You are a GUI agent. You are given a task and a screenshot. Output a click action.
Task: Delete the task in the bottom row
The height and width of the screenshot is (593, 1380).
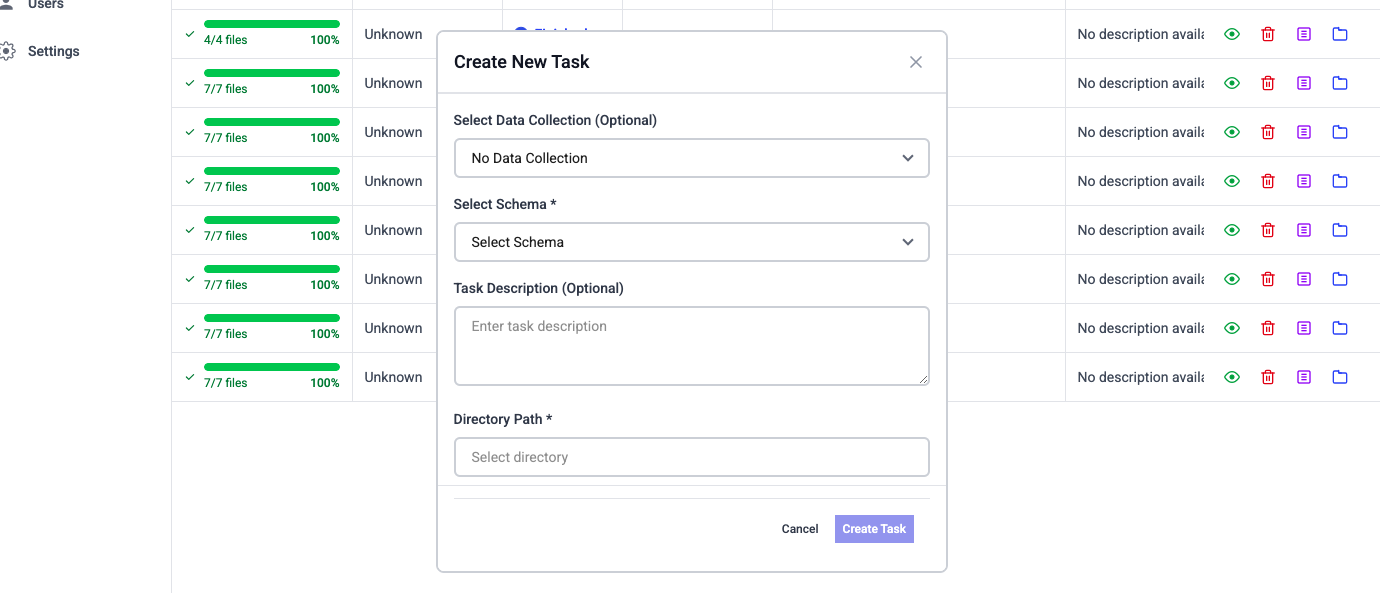(1268, 377)
